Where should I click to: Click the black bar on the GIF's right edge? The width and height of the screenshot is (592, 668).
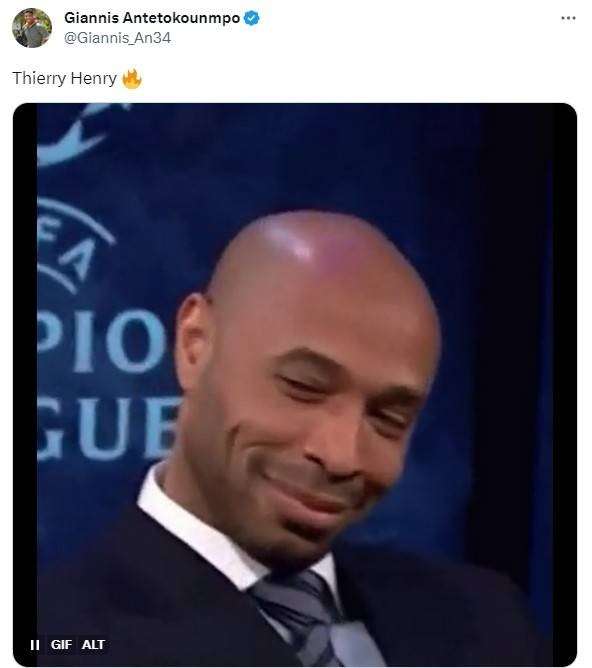pos(564,383)
